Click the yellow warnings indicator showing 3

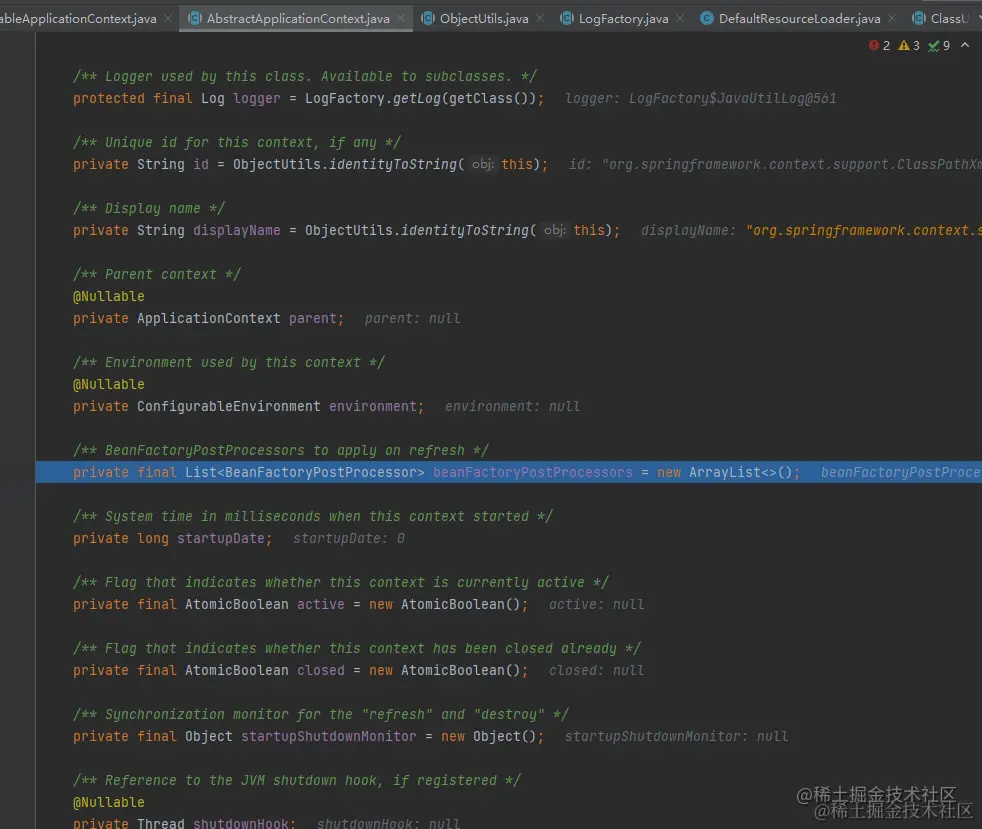(x=909, y=46)
